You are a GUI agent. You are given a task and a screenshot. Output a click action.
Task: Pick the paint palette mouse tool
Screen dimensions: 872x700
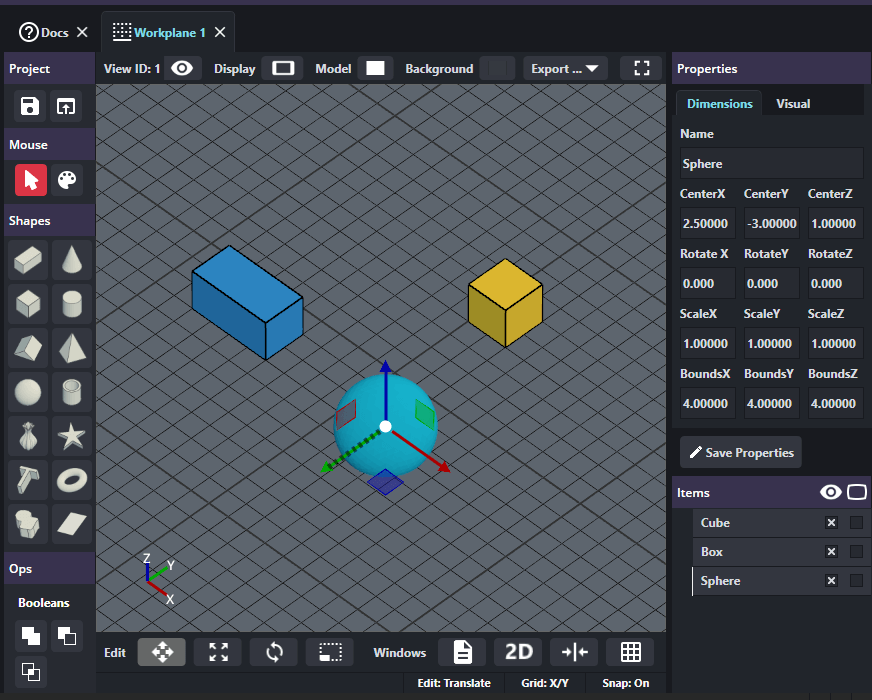coord(67,180)
